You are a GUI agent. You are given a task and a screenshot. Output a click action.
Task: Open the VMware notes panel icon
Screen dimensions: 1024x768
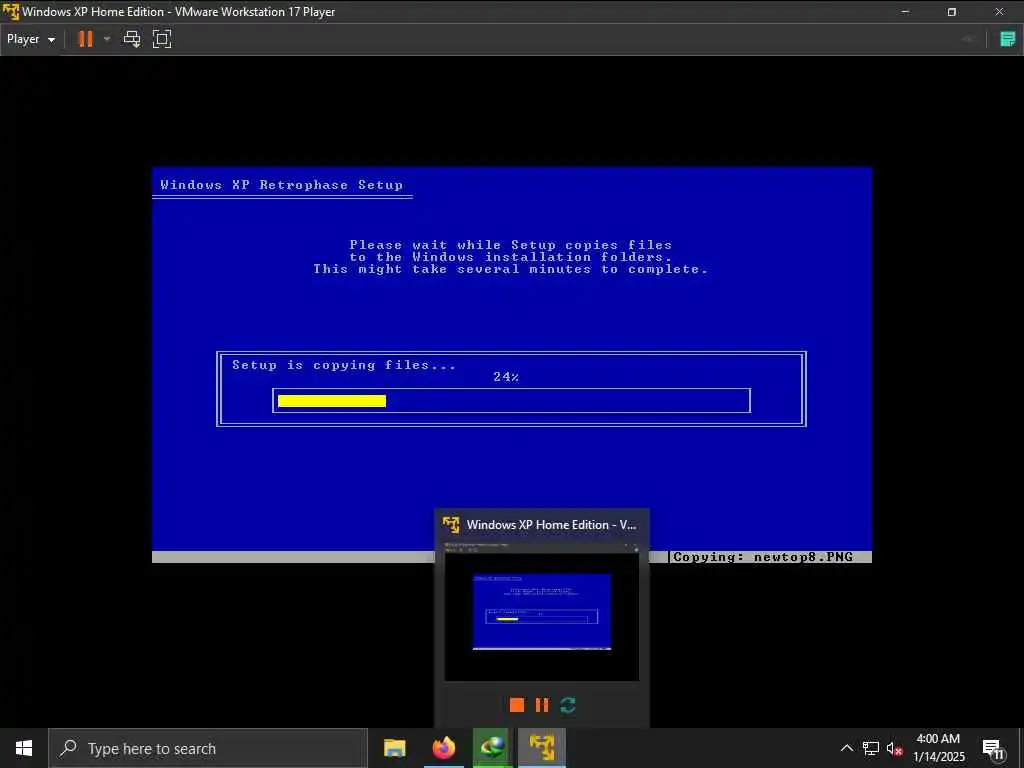tap(1008, 39)
